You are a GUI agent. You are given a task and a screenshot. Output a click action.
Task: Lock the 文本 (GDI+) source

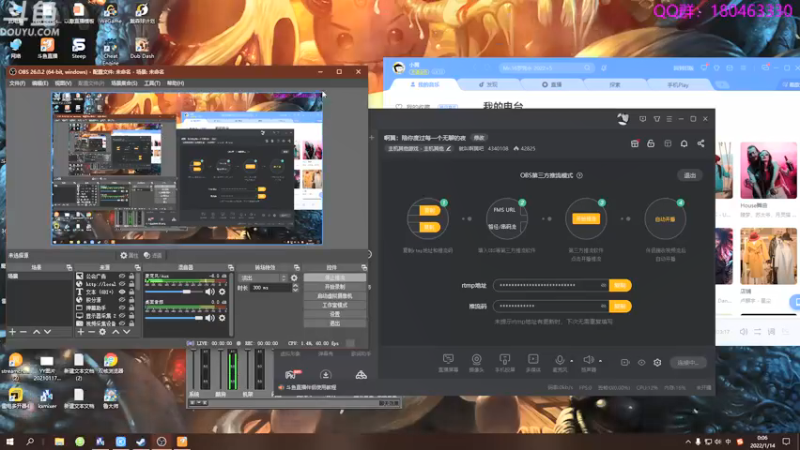point(132,292)
